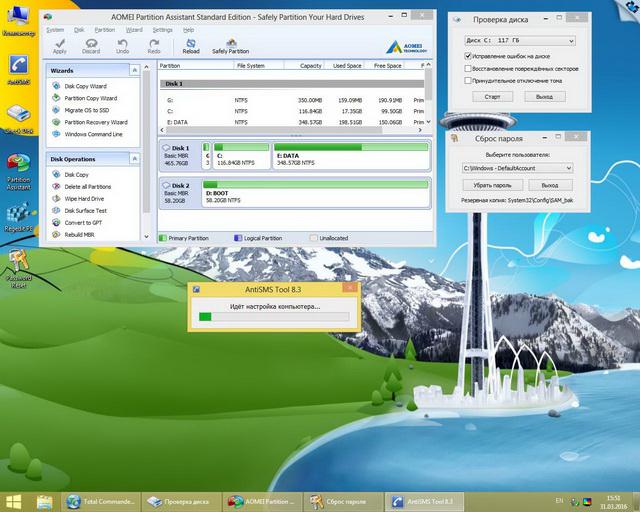
Task: Open the System menu
Action: [x=55, y=30]
